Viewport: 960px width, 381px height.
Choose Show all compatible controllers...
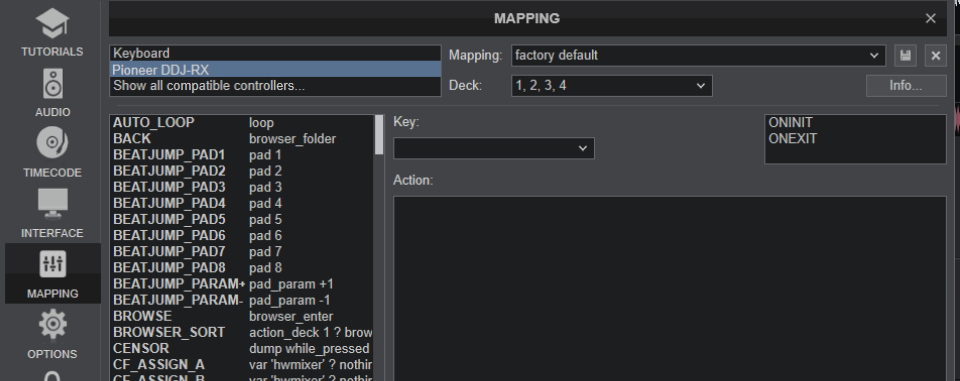click(x=275, y=86)
